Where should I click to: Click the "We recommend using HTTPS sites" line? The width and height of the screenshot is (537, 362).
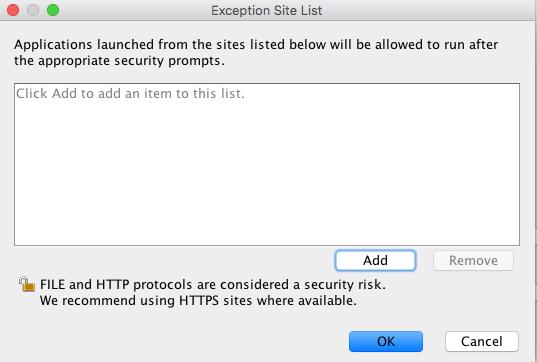tap(198, 301)
